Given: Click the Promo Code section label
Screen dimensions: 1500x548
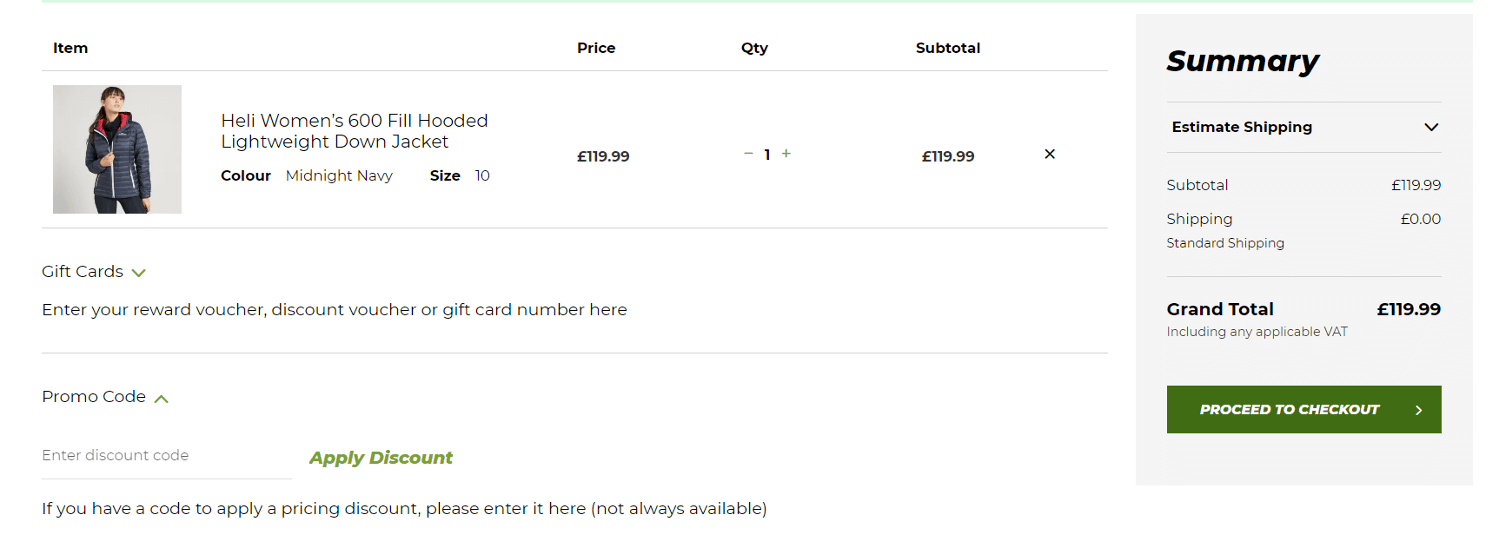Looking at the screenshot, I should 94,397.
